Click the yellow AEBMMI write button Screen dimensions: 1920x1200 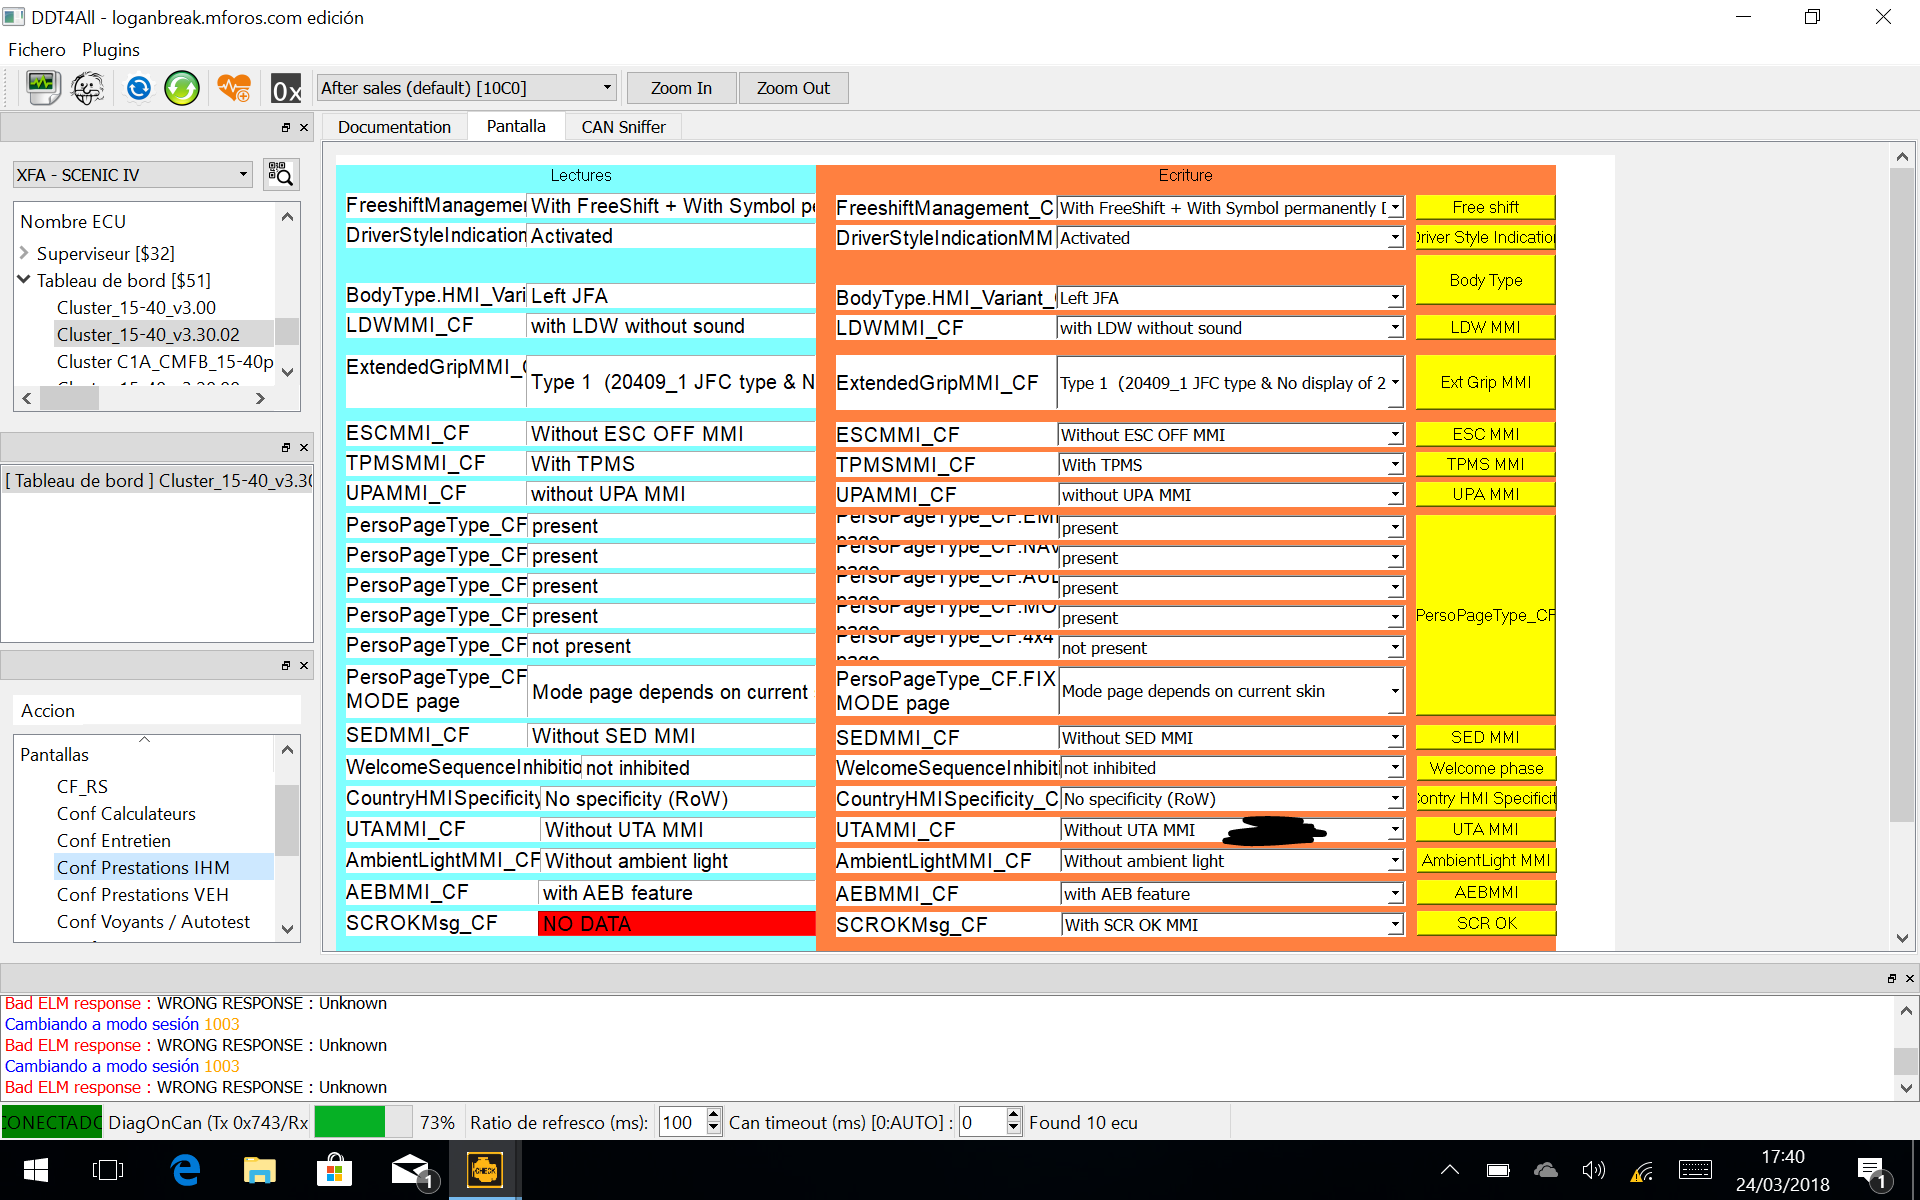pos(1485,892)
